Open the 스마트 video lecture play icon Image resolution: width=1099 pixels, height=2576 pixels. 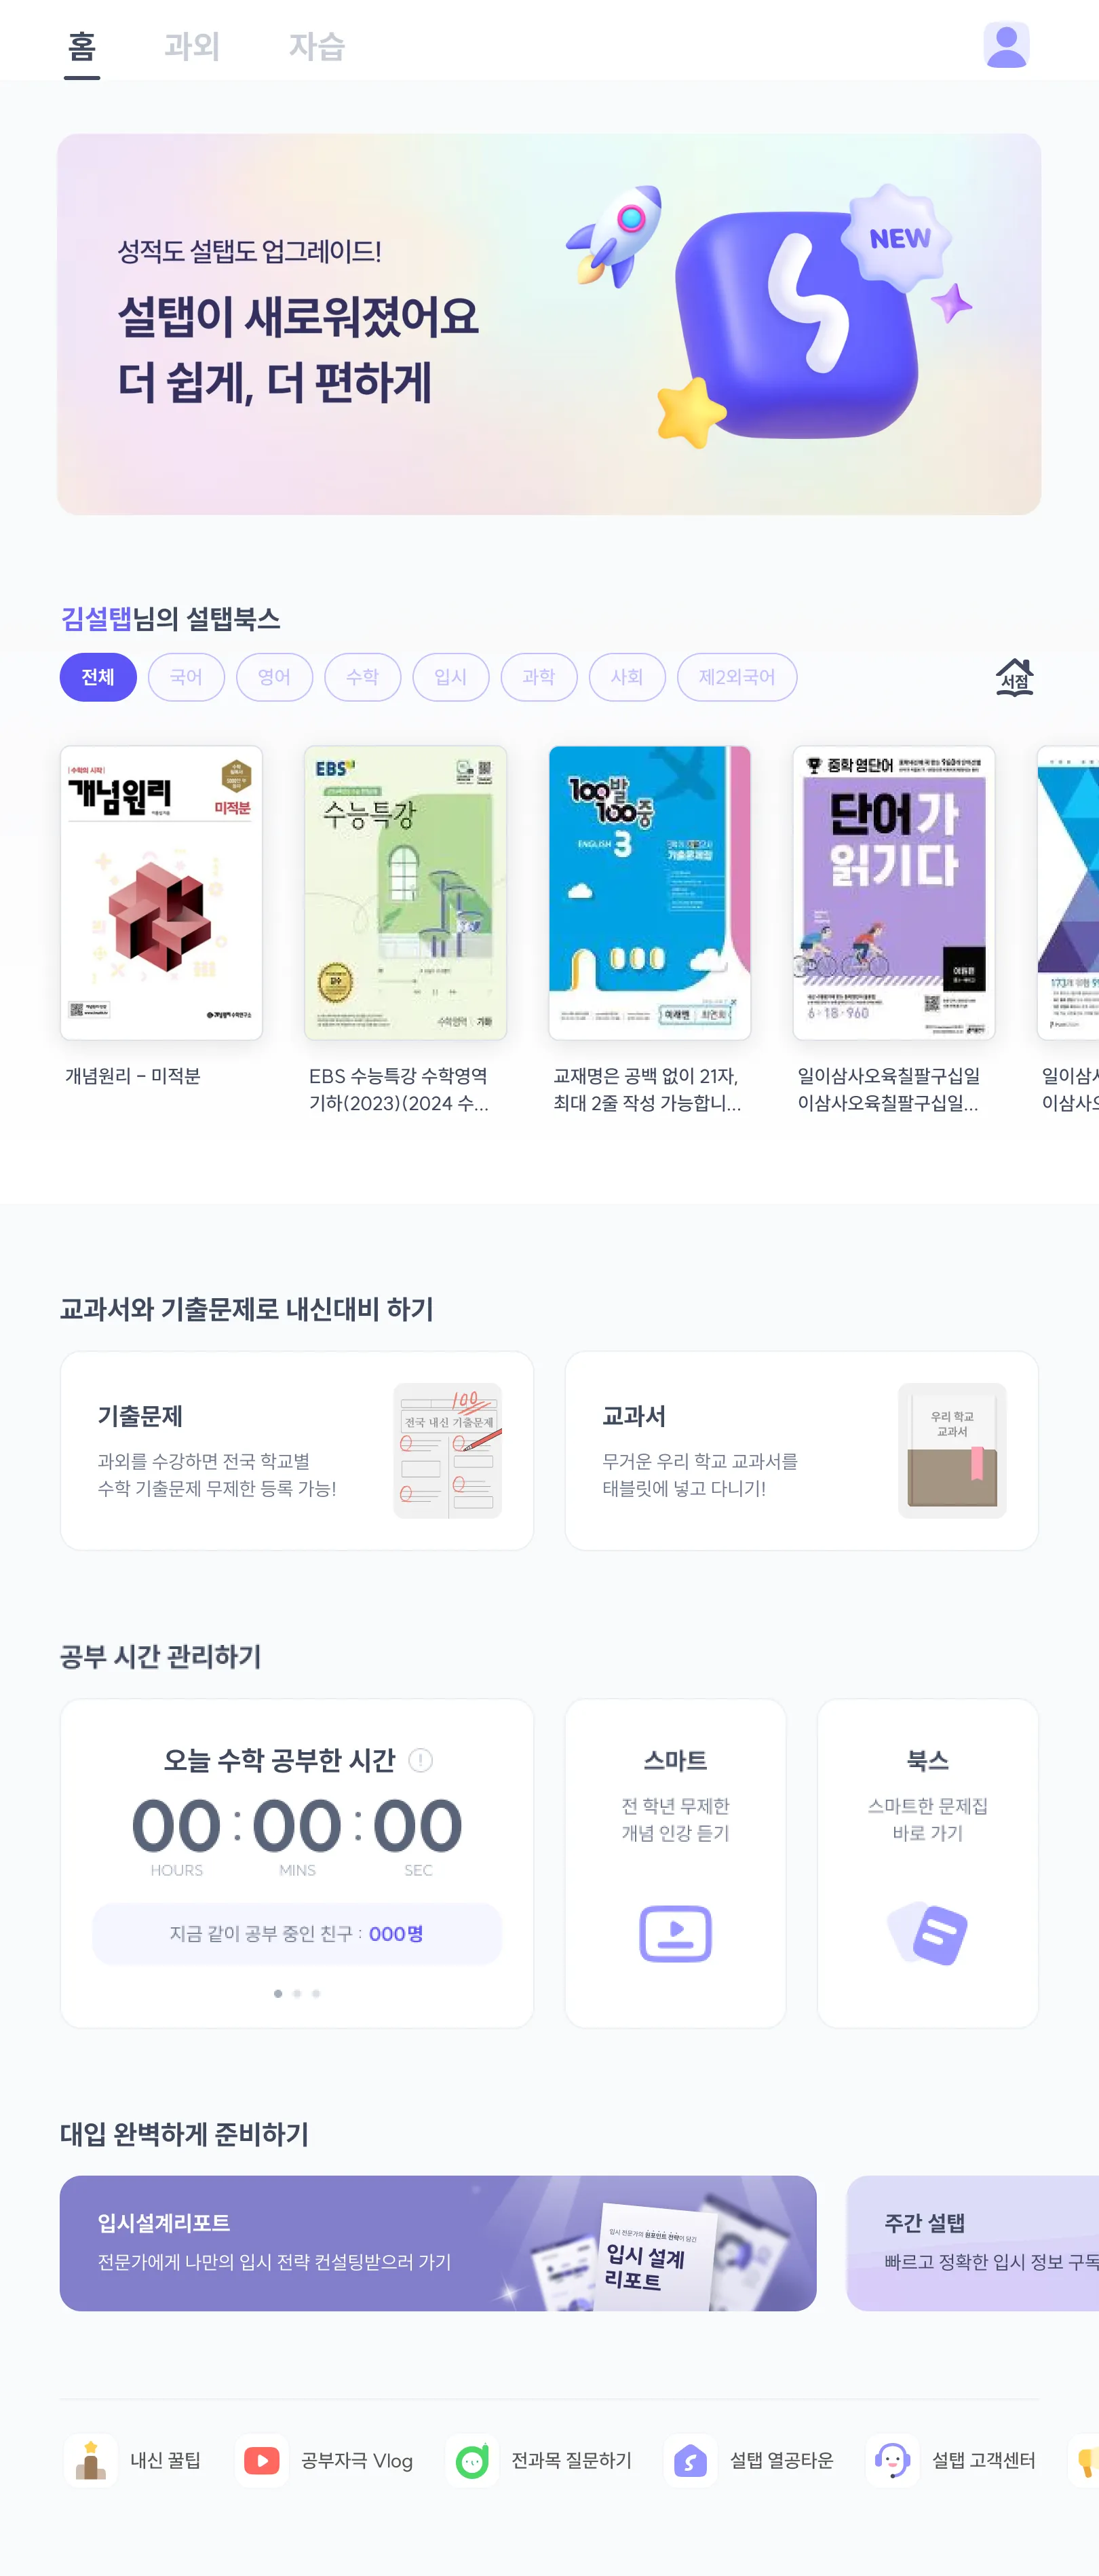click(675, 1933)
